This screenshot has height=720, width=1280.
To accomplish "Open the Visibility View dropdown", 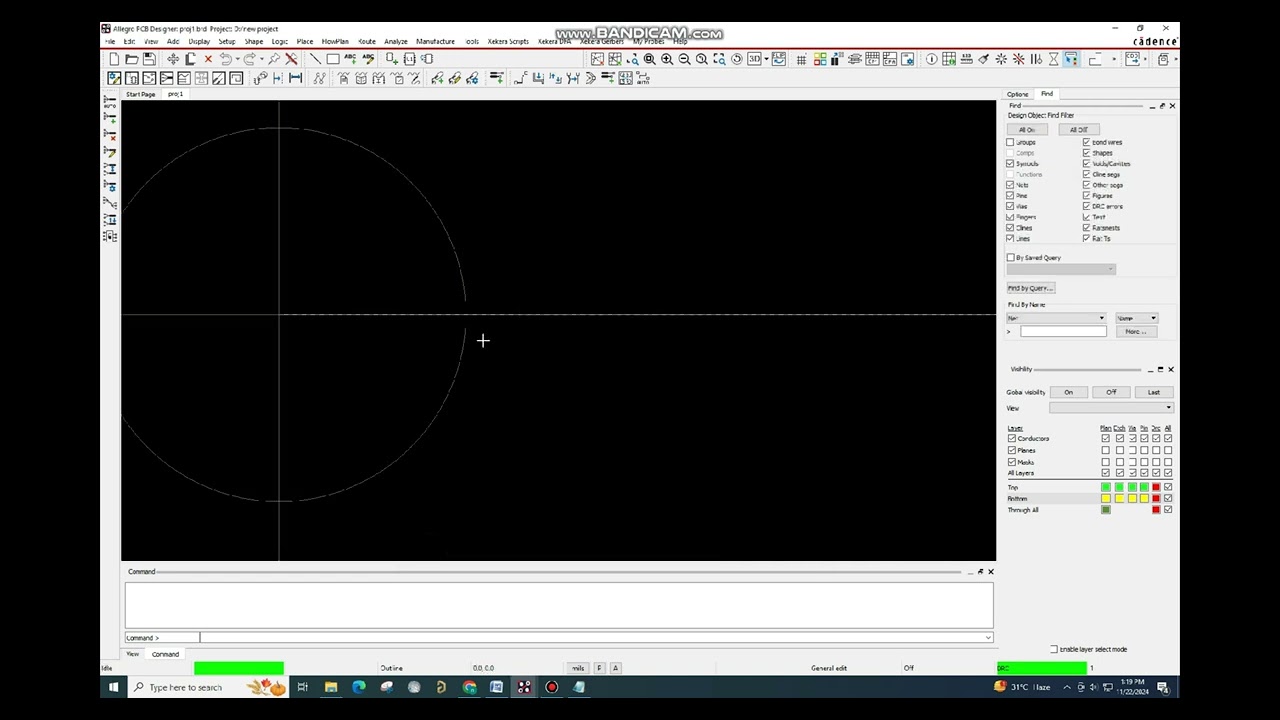I will point(1111,408).
